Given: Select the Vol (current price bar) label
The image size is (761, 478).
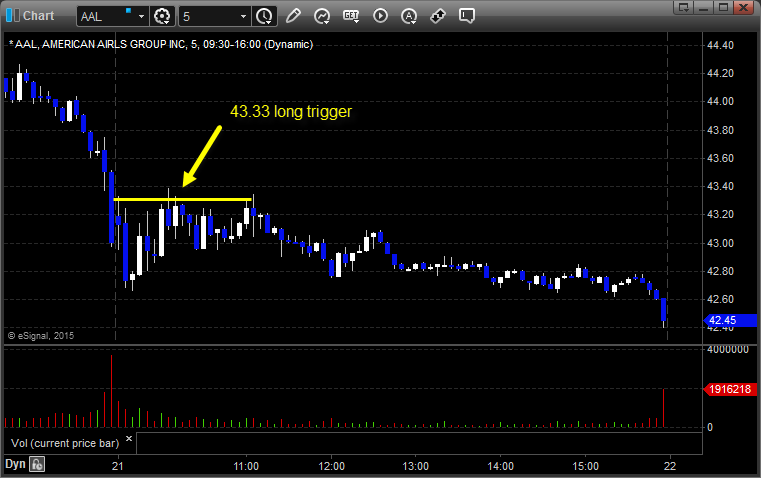Looking at the screenshot, I should coord(65,443).
